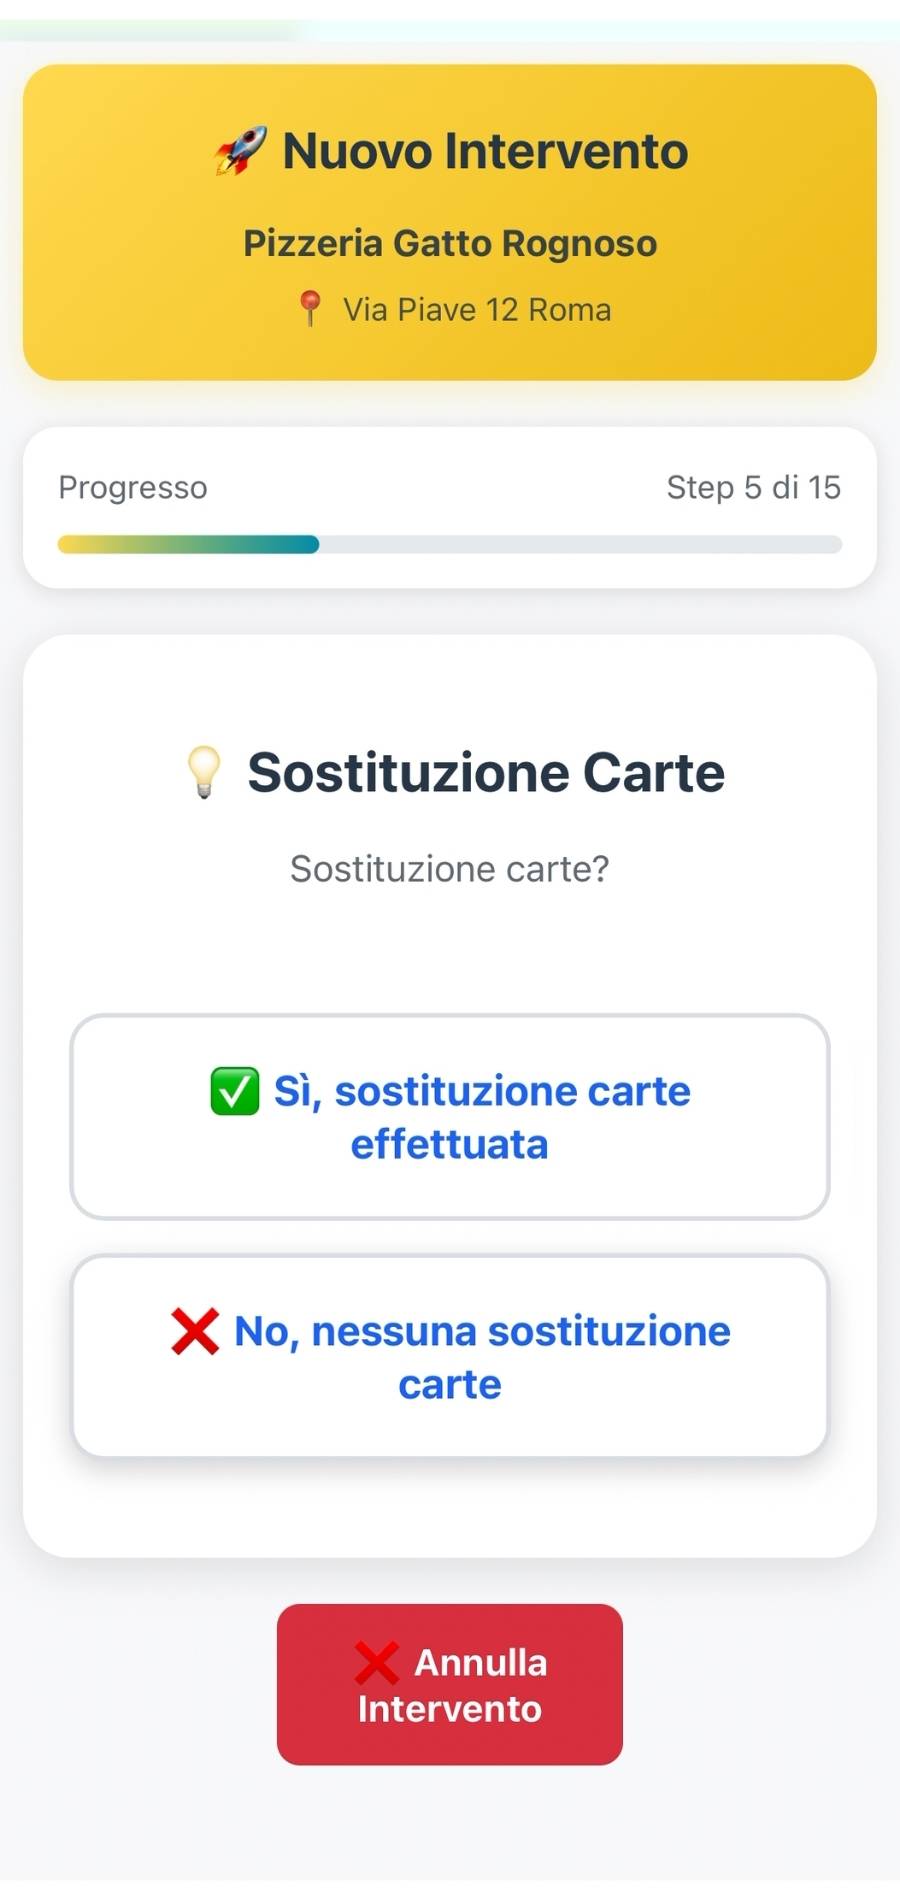Click the filled portion of the progress bar

pos(188,545)
